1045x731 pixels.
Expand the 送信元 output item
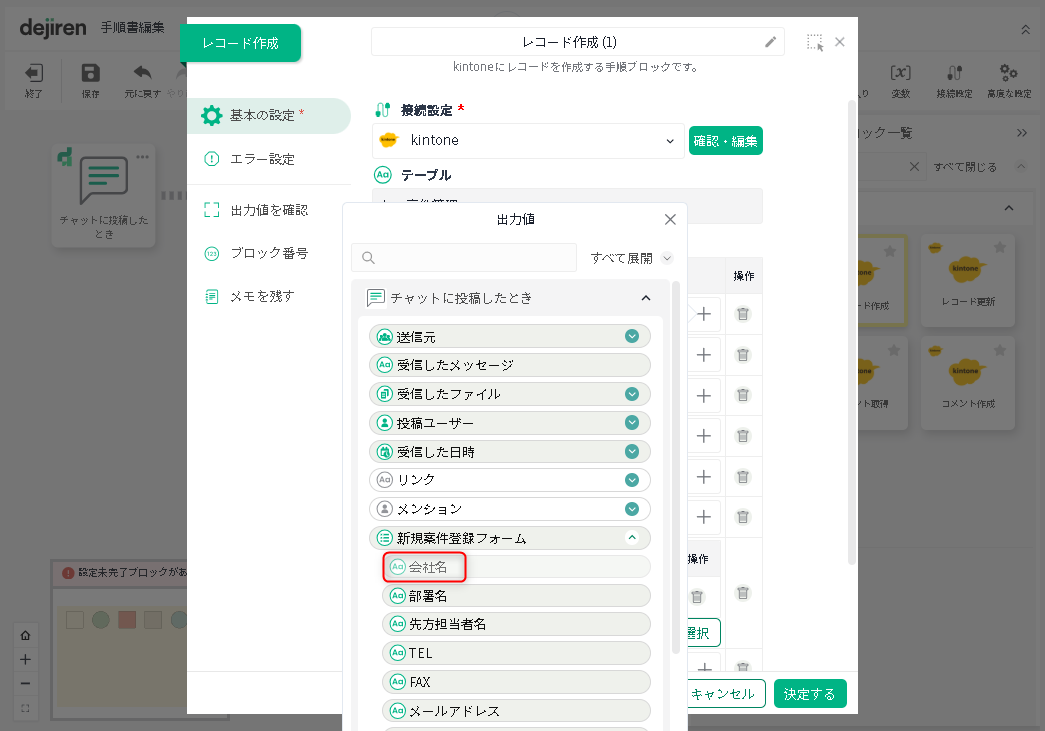point(632,337)
